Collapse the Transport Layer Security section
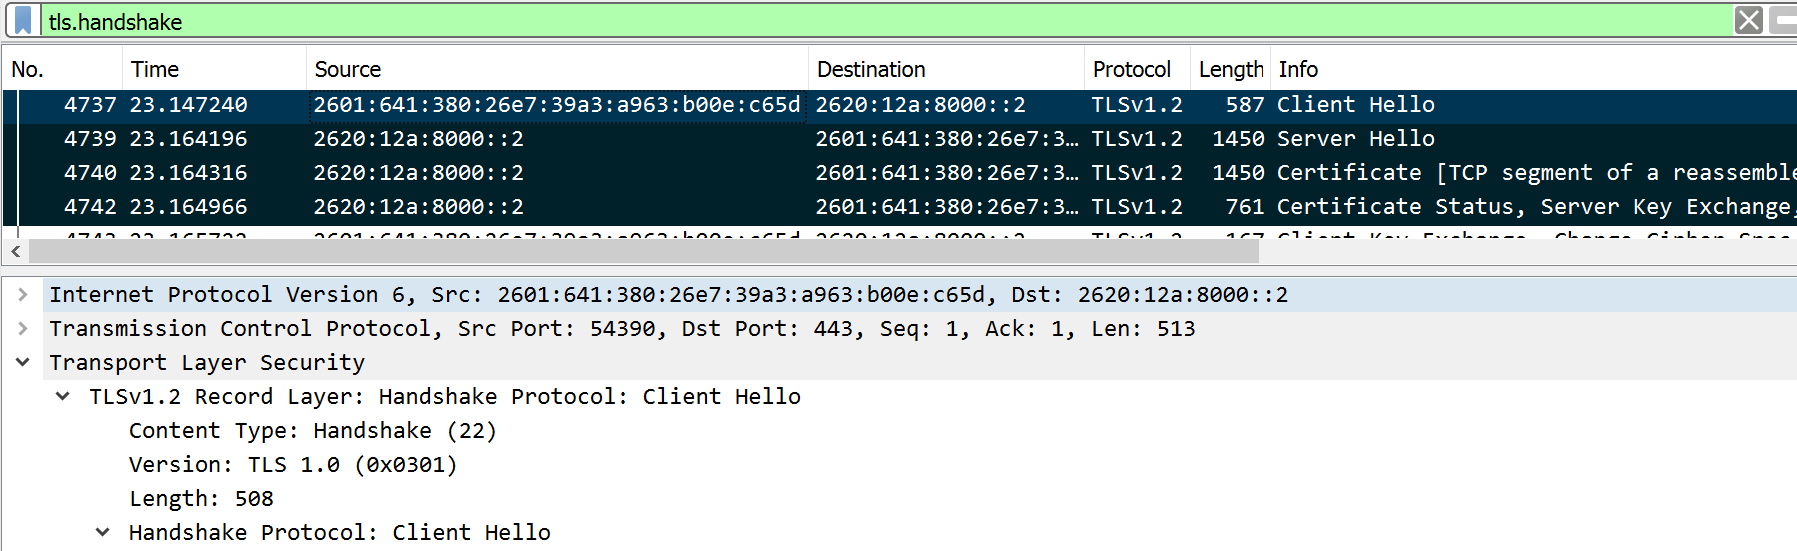Screen dimensions: 1797x551 pos(22,362)
